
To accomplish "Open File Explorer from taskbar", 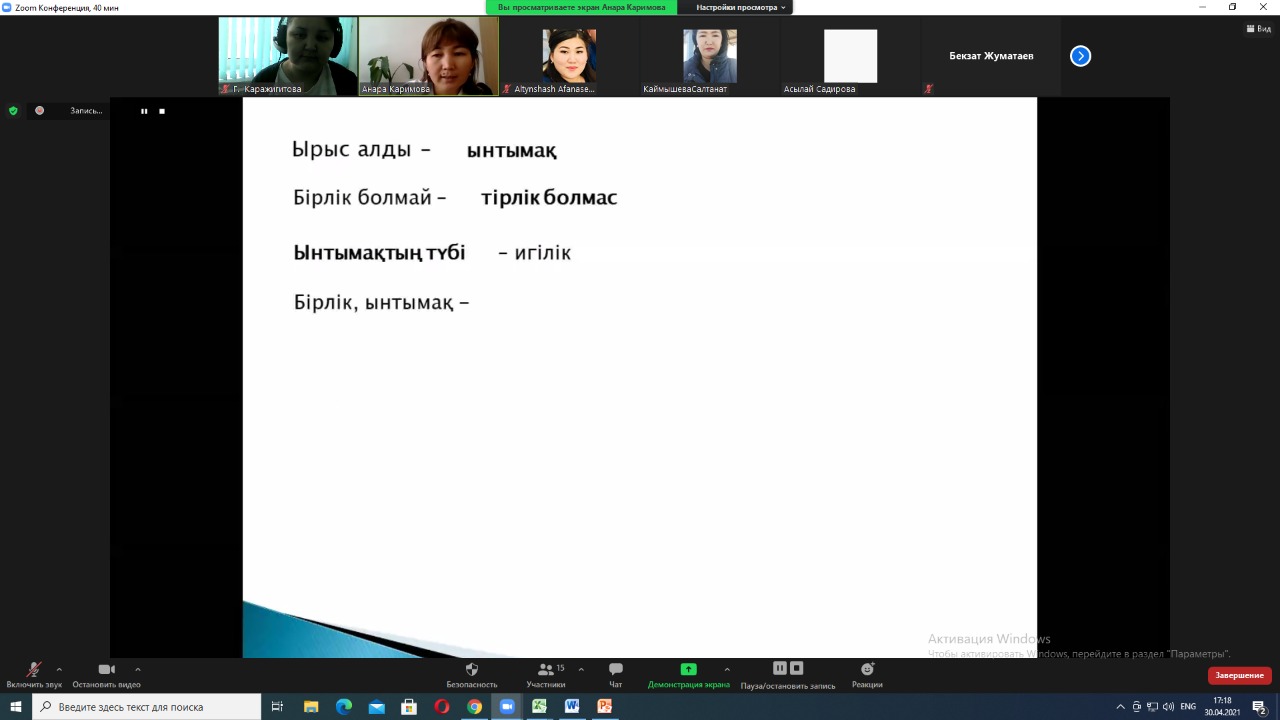I will [310, 706].
